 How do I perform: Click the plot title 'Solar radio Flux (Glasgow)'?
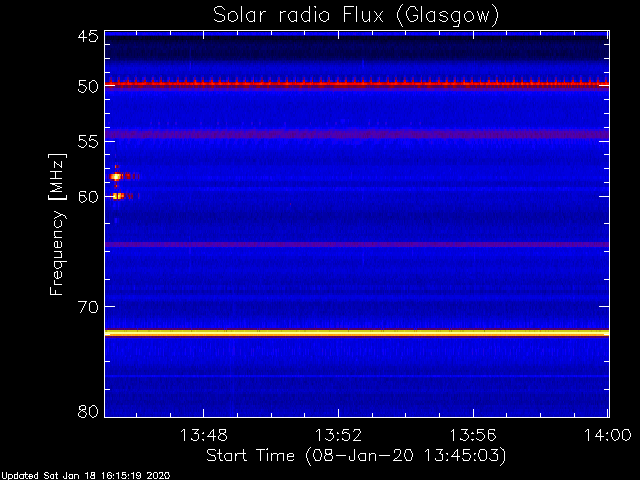click(x=356, y=16)
